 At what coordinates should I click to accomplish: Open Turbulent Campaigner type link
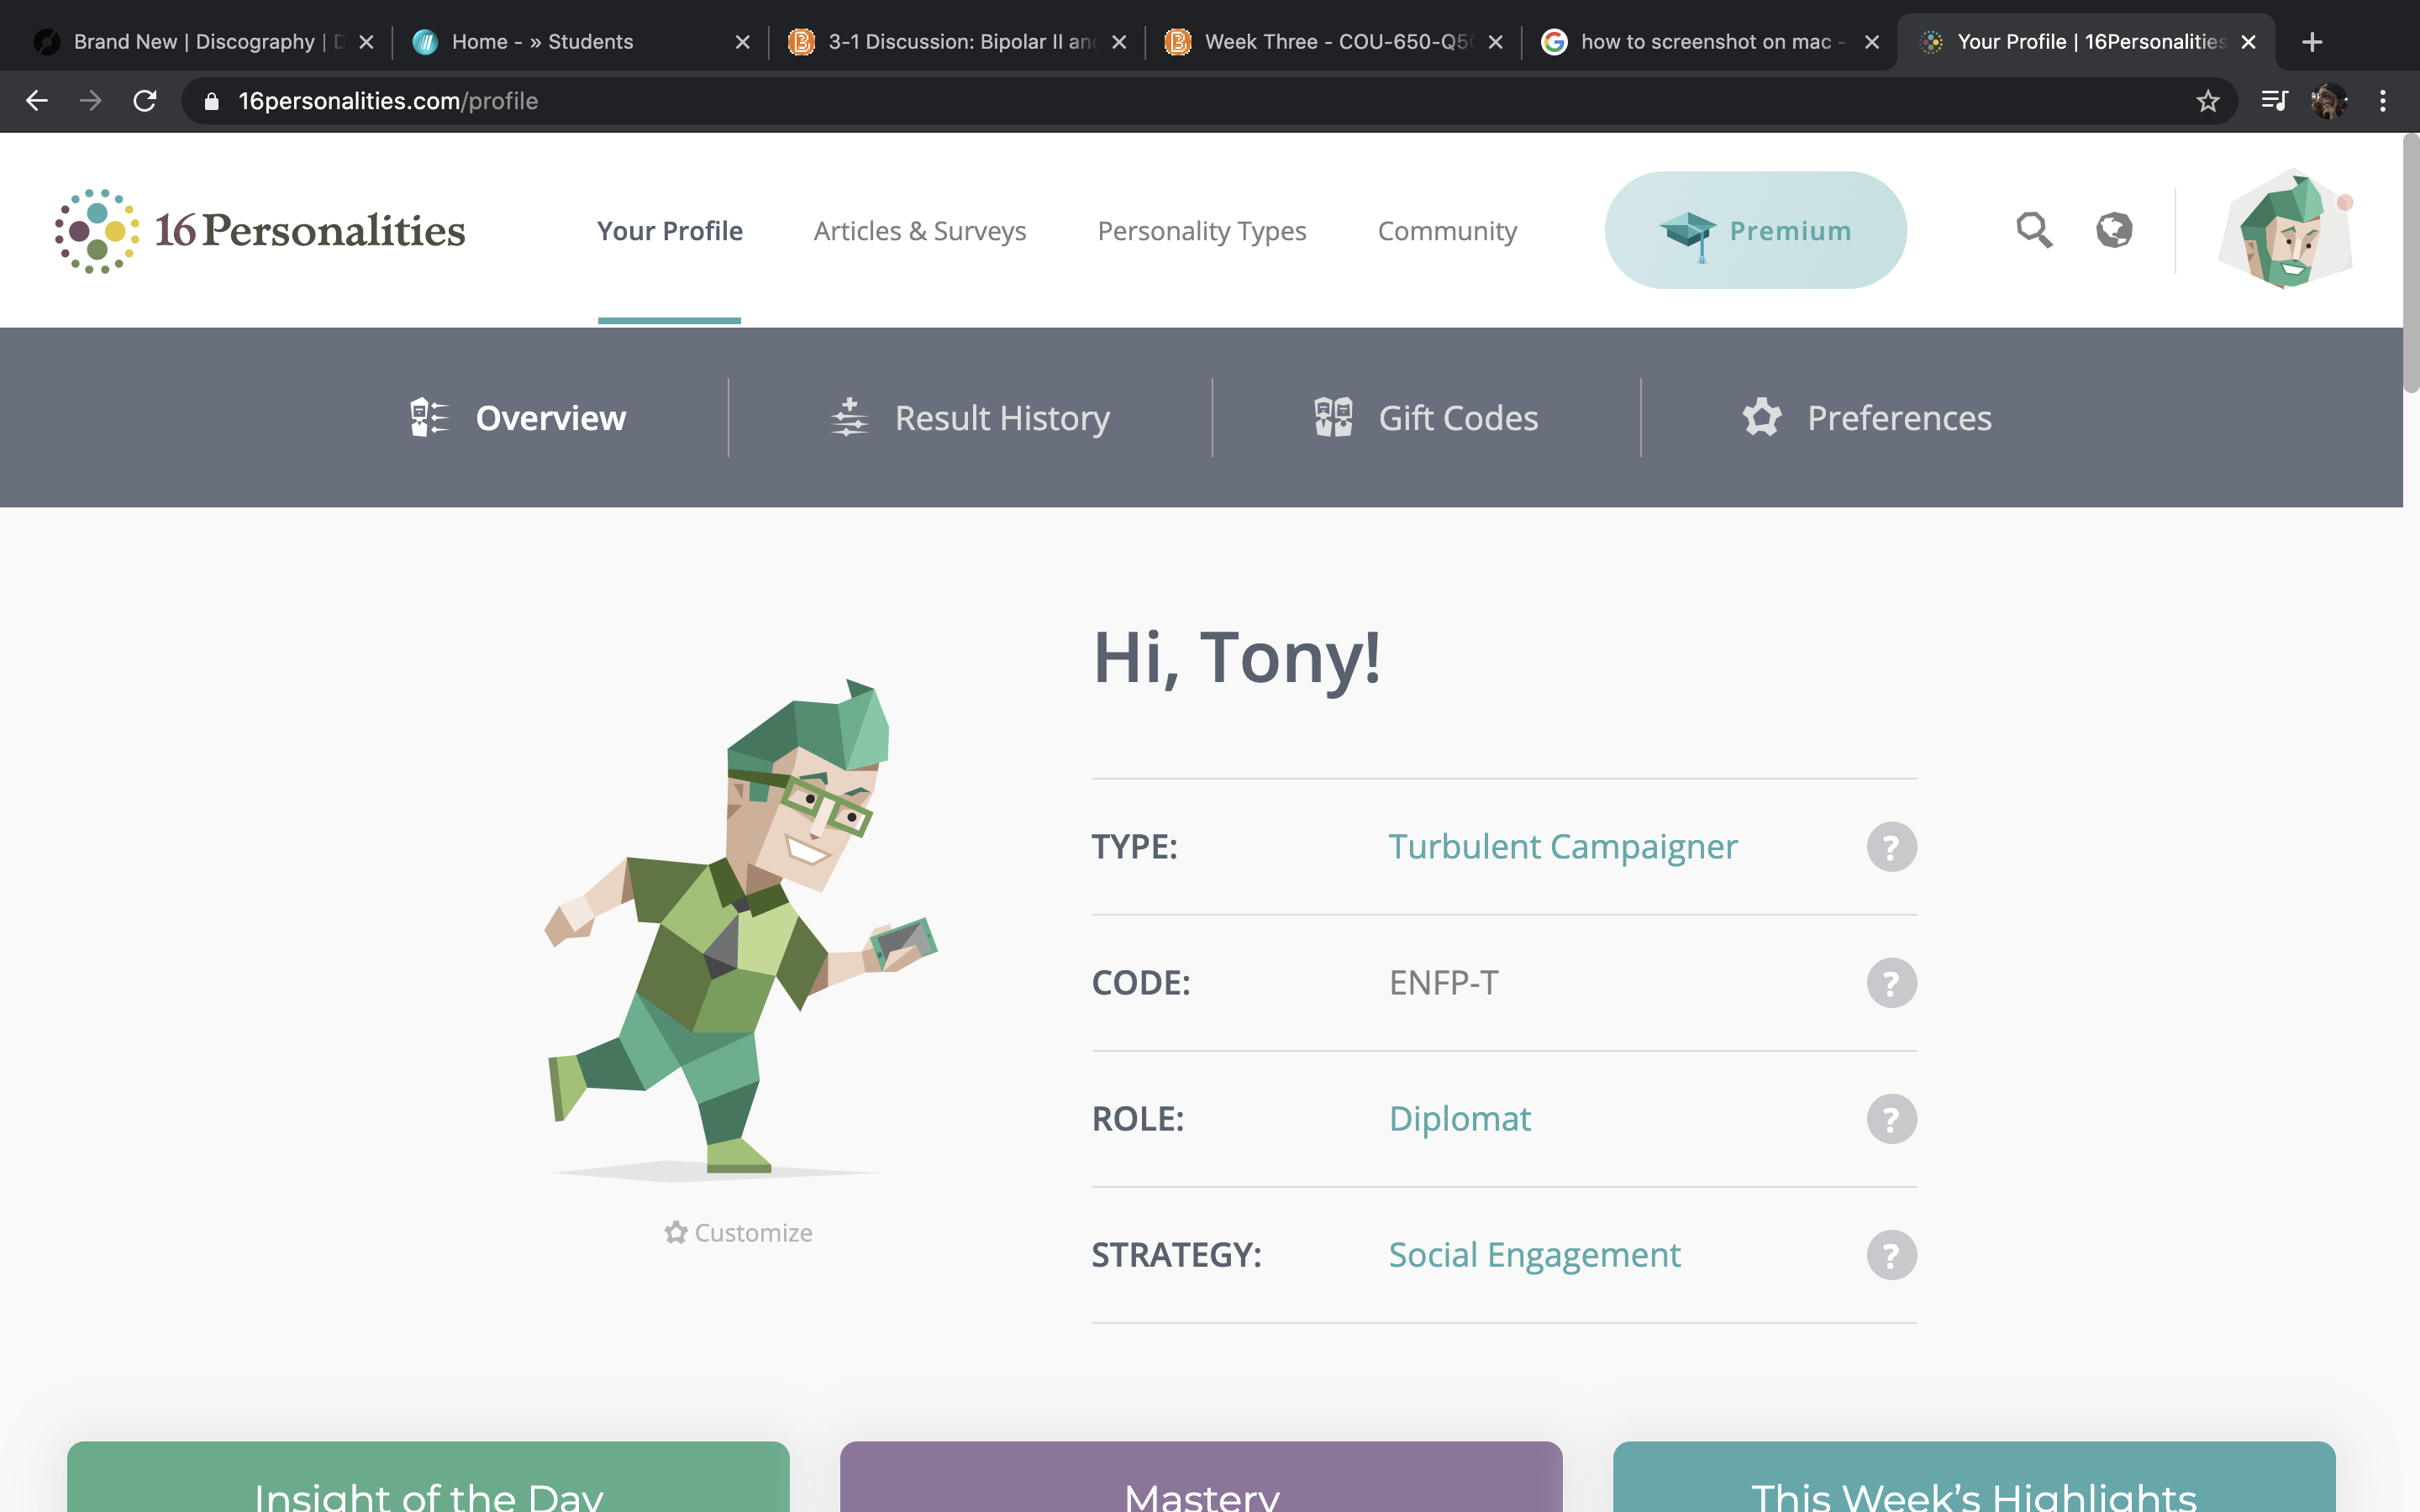1563,847
